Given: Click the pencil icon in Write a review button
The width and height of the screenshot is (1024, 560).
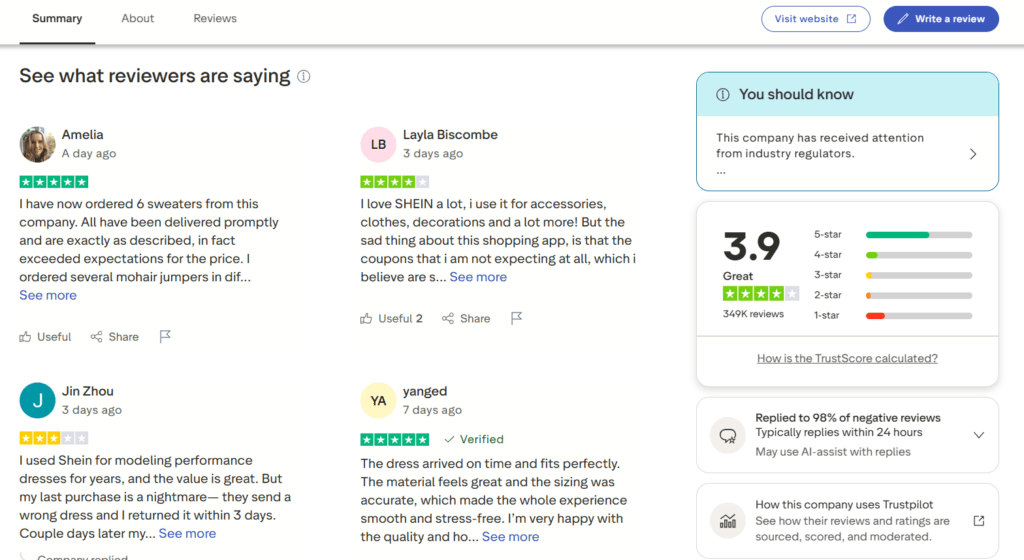Looking at the screenshot, I should click(x=903, y=19).
